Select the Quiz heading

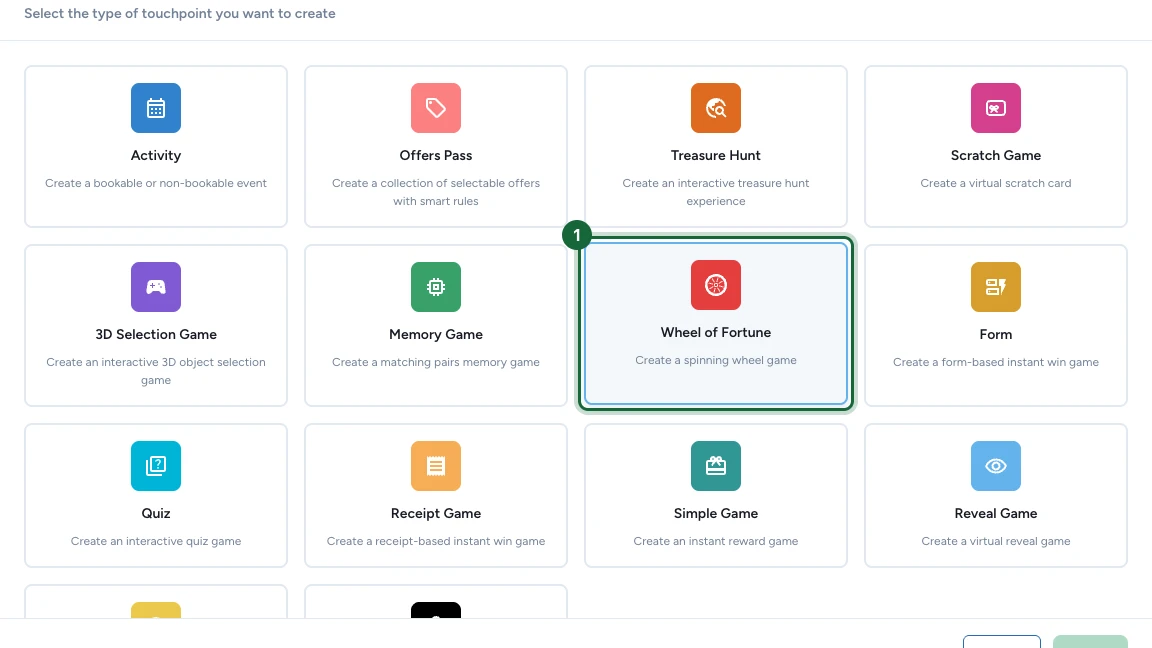156,513
